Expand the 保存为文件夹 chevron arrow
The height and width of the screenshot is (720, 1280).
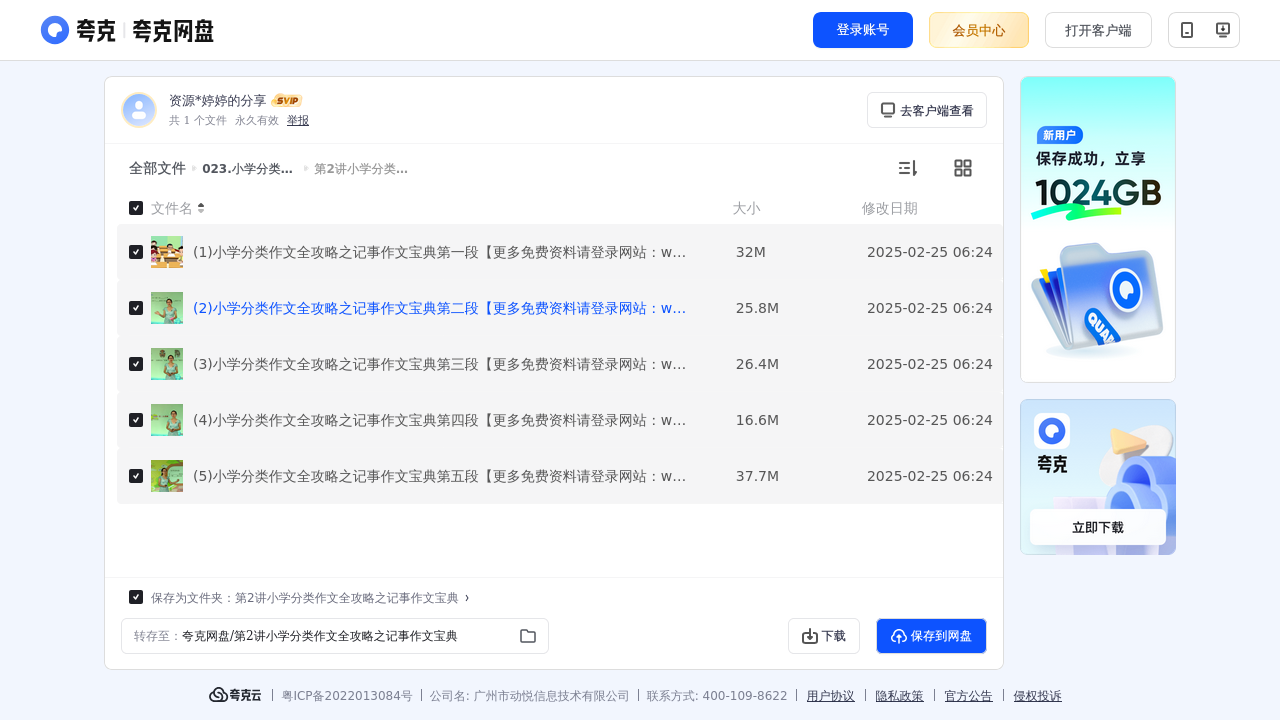coord(467,598)
